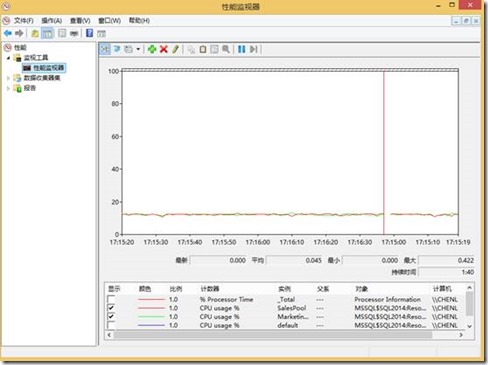
Task: Check the default pool CPU usage checkbox
Action: click(111, 325)
